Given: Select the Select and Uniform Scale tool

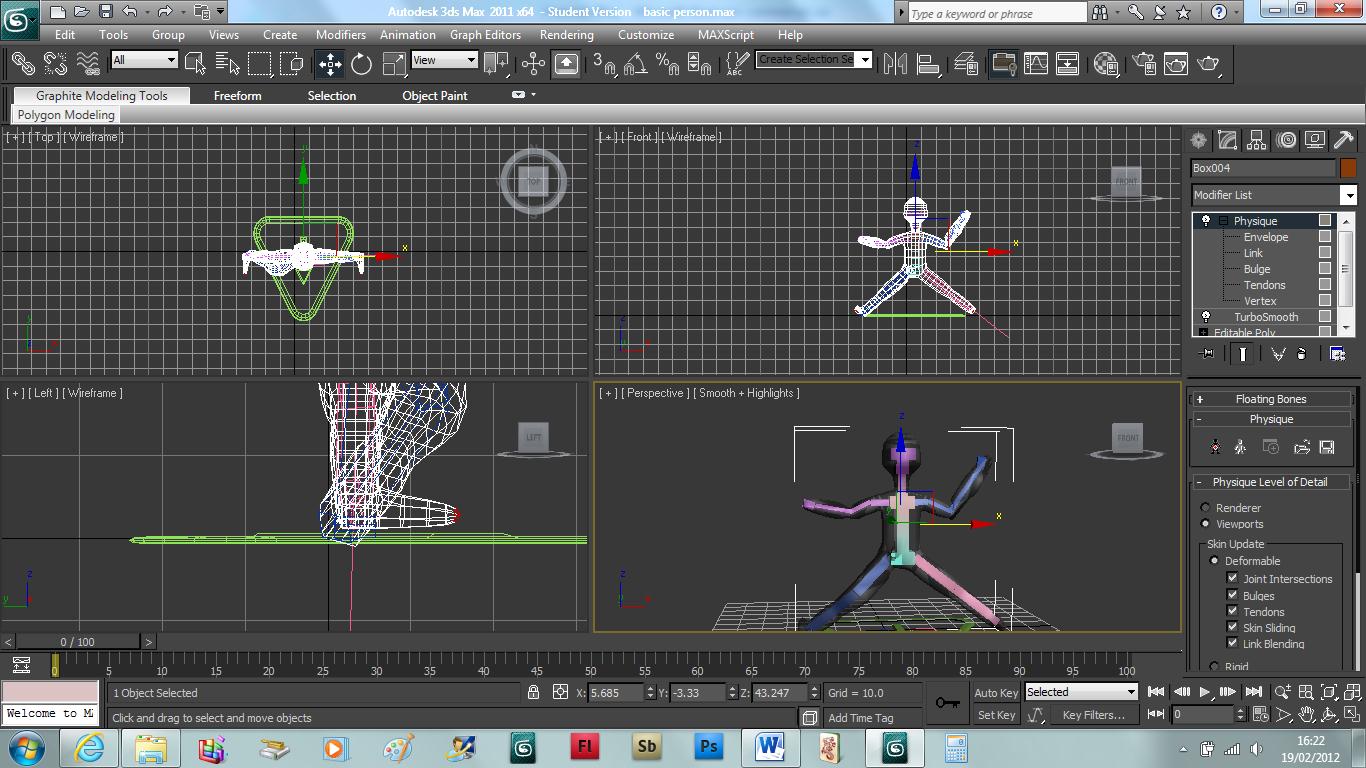Looking at the screenshot, I should tap(392, 64).
